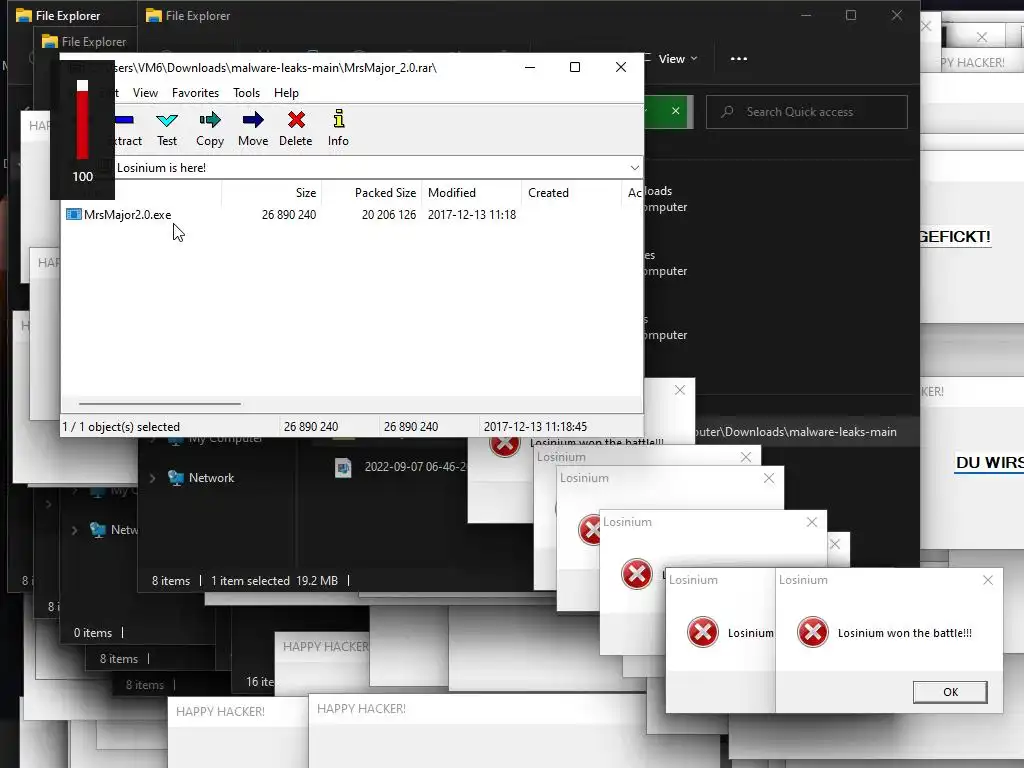Screen dimensions: 1024x768
Task: Click the 2022-09-07 file icon in File Explorer
Action: click(344, 468)
